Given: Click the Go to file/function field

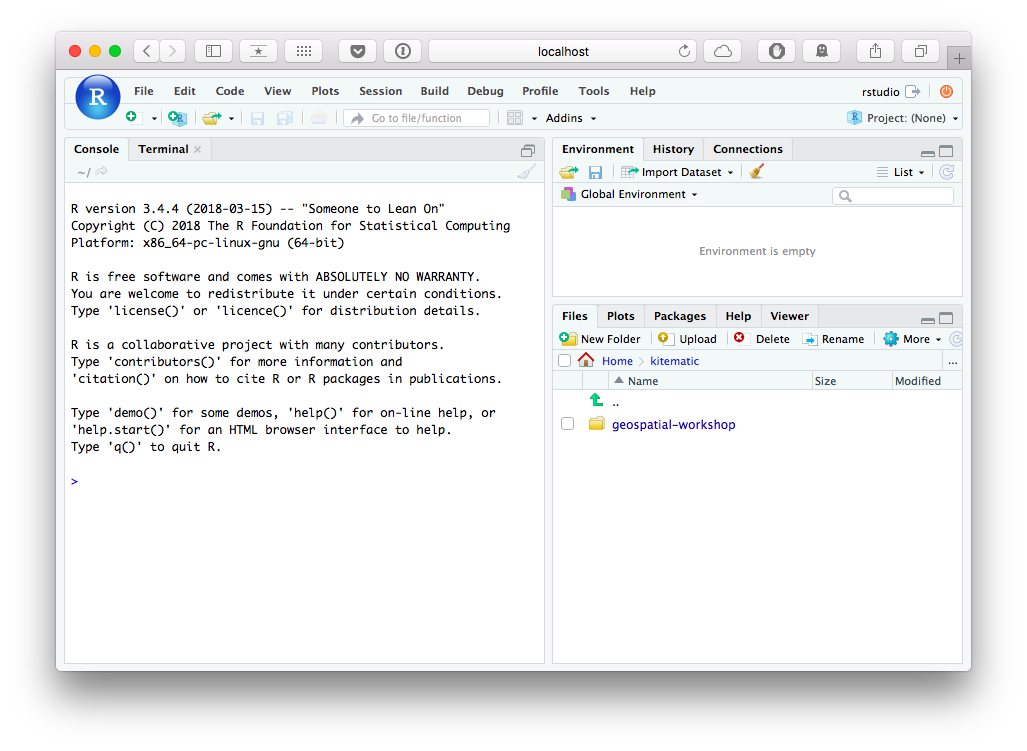Looking at the screenshot, I should (417, 118).
